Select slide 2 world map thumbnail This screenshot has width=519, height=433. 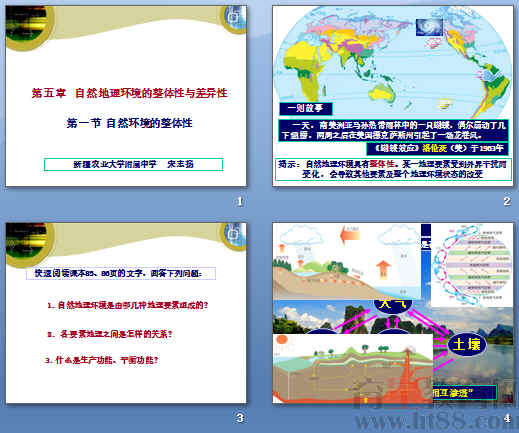(393, 96)
